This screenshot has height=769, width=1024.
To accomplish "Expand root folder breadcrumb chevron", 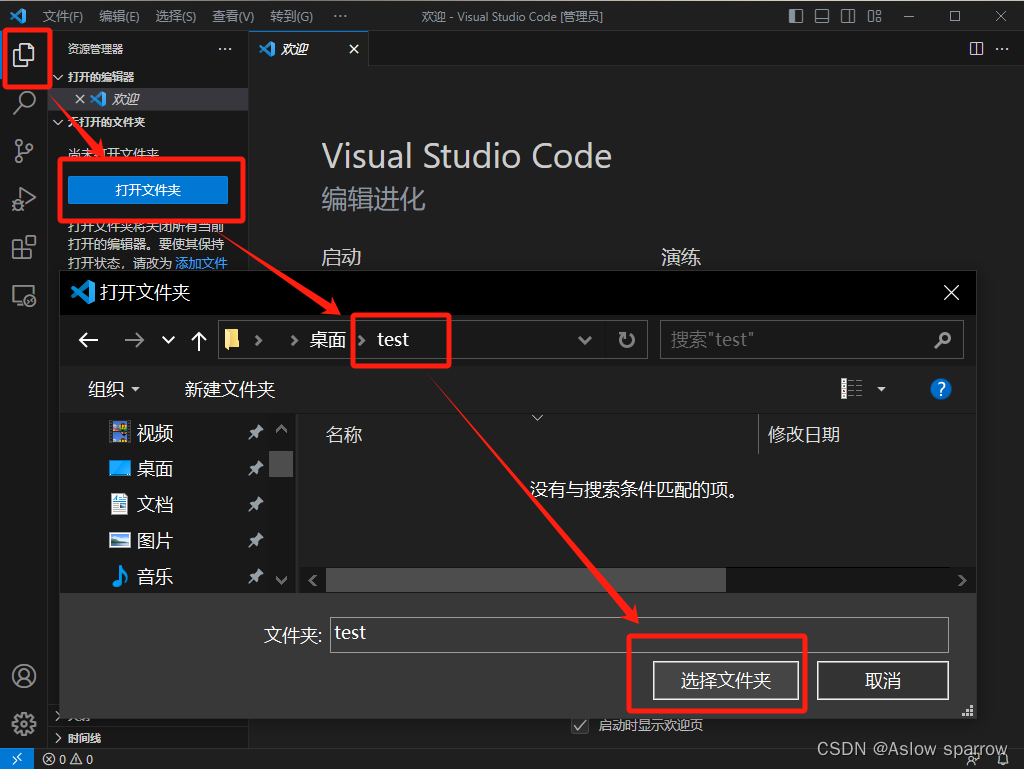I will (259, 339).
